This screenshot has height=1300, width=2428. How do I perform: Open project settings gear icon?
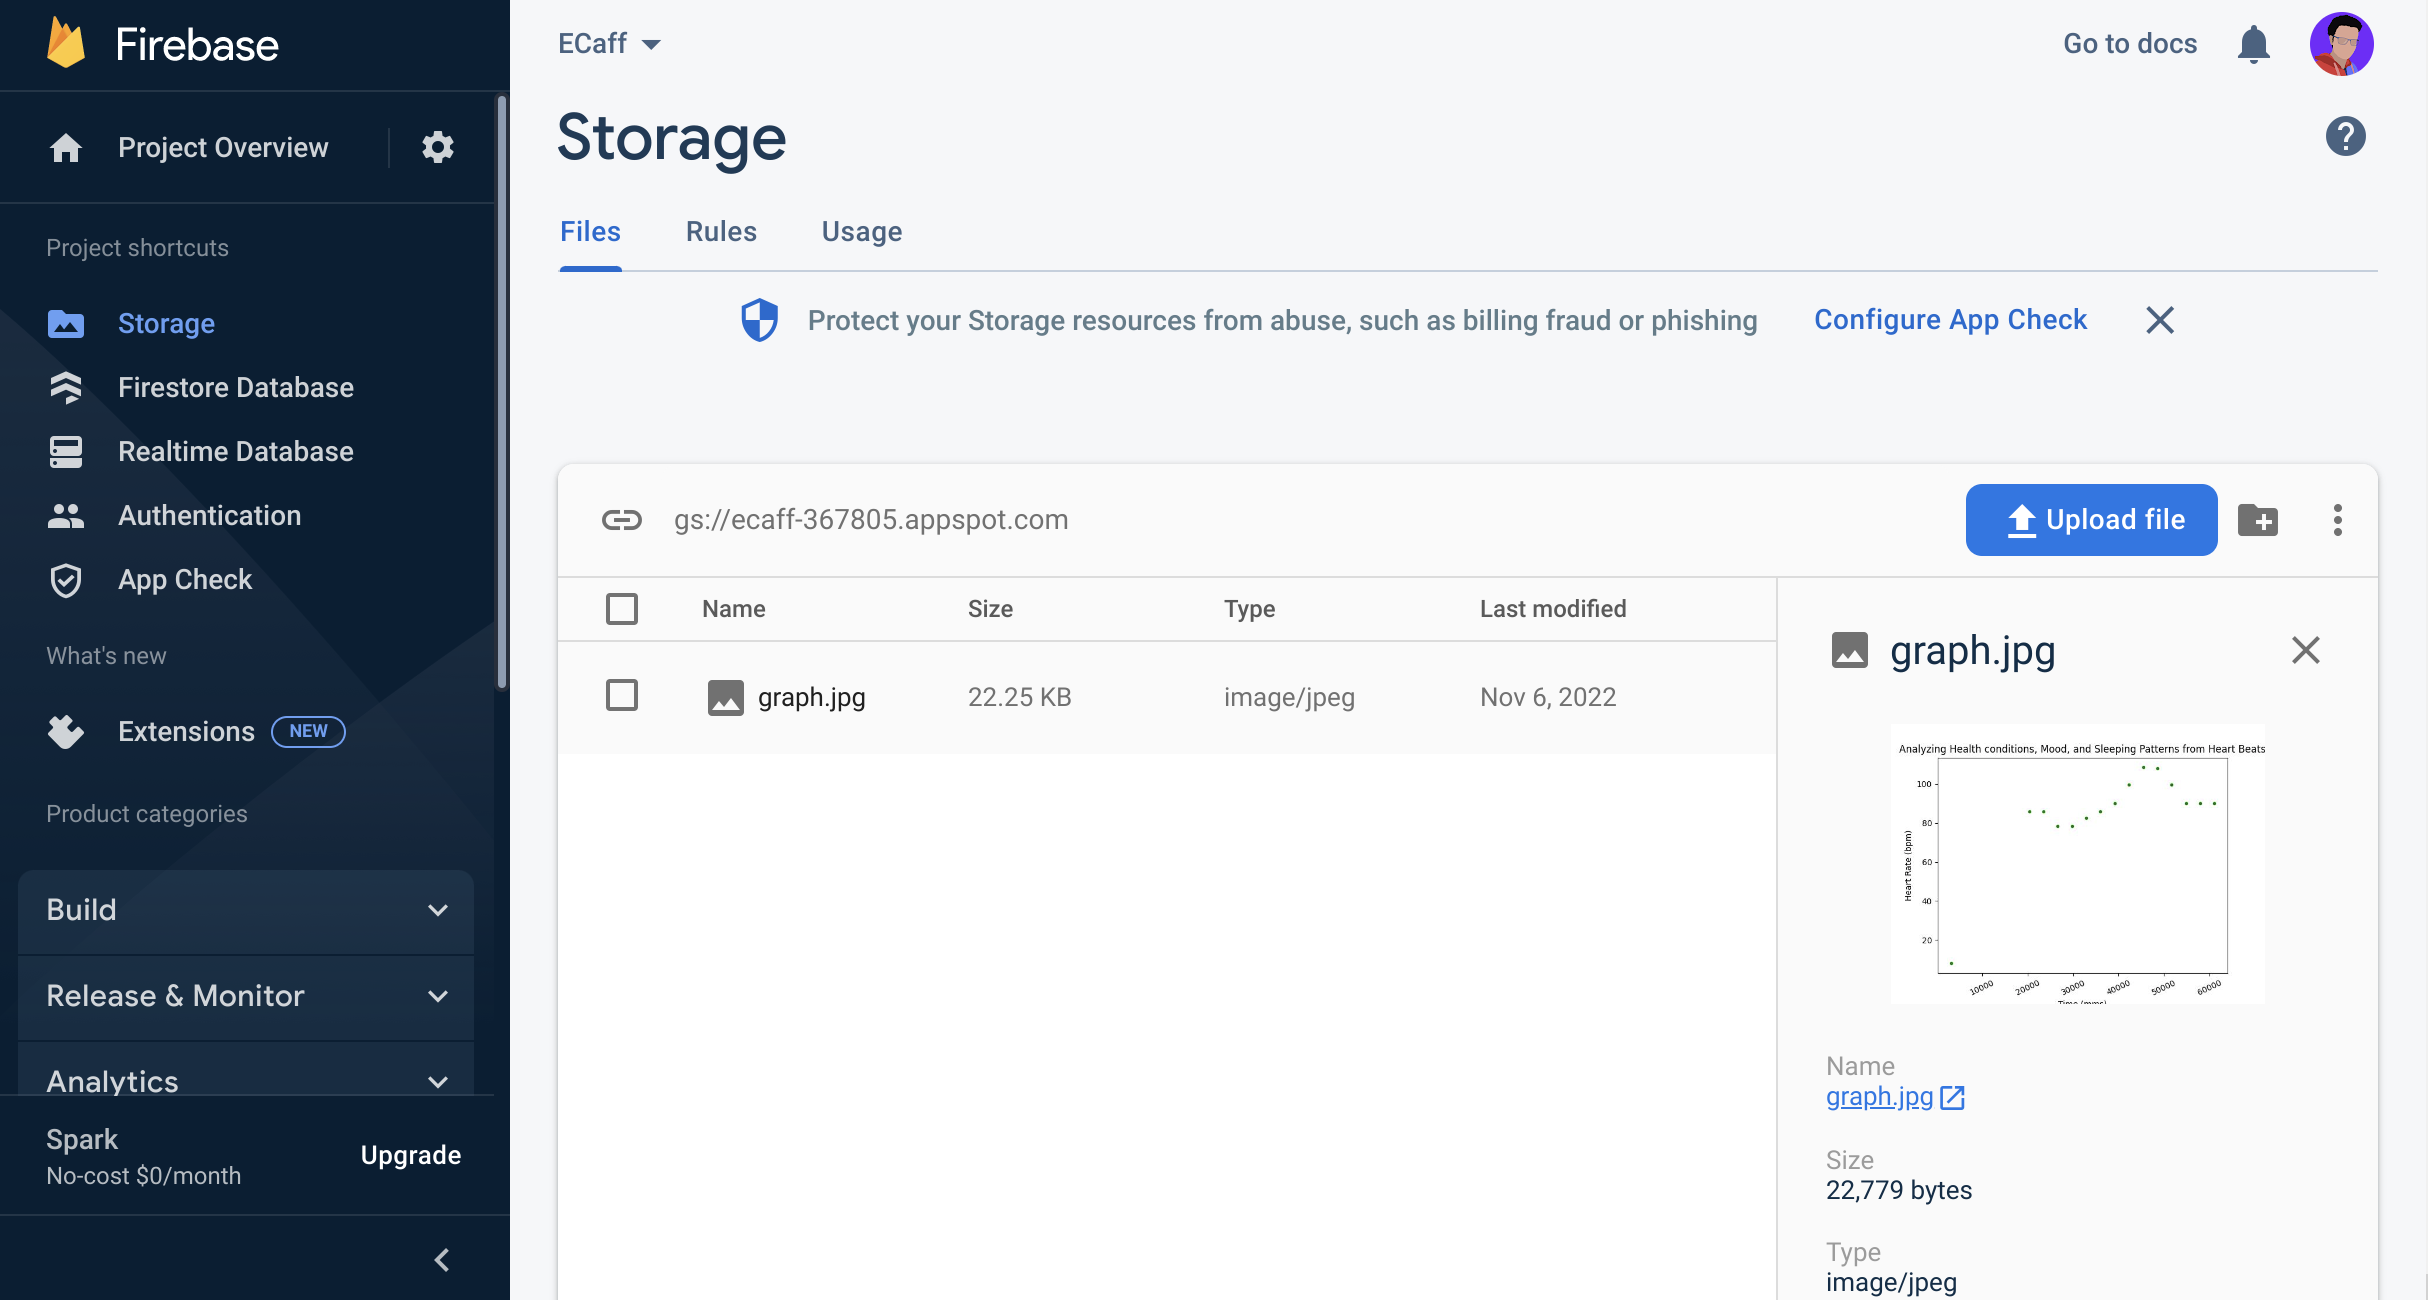437,147
